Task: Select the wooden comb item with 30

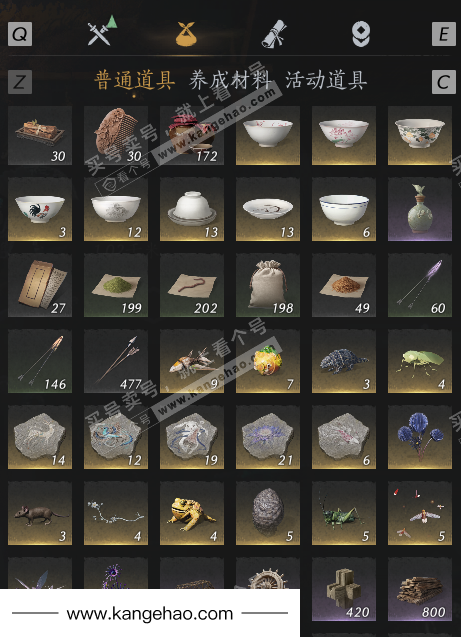Action: 116,135
